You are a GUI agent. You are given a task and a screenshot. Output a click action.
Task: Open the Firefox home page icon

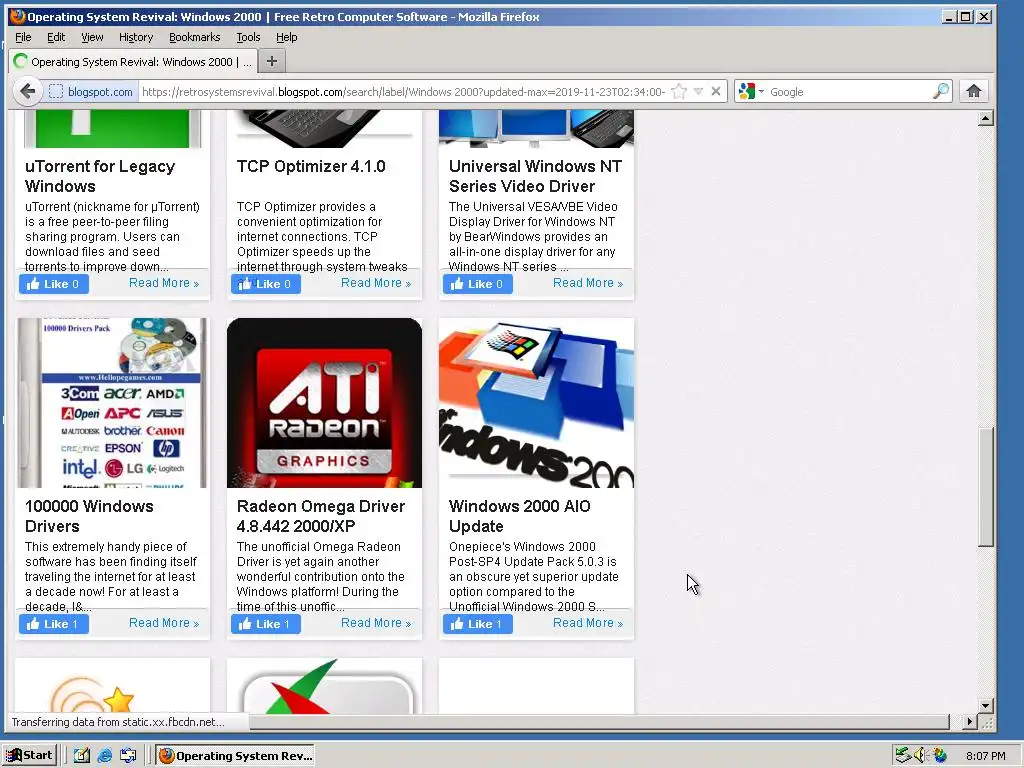point(974,91)
